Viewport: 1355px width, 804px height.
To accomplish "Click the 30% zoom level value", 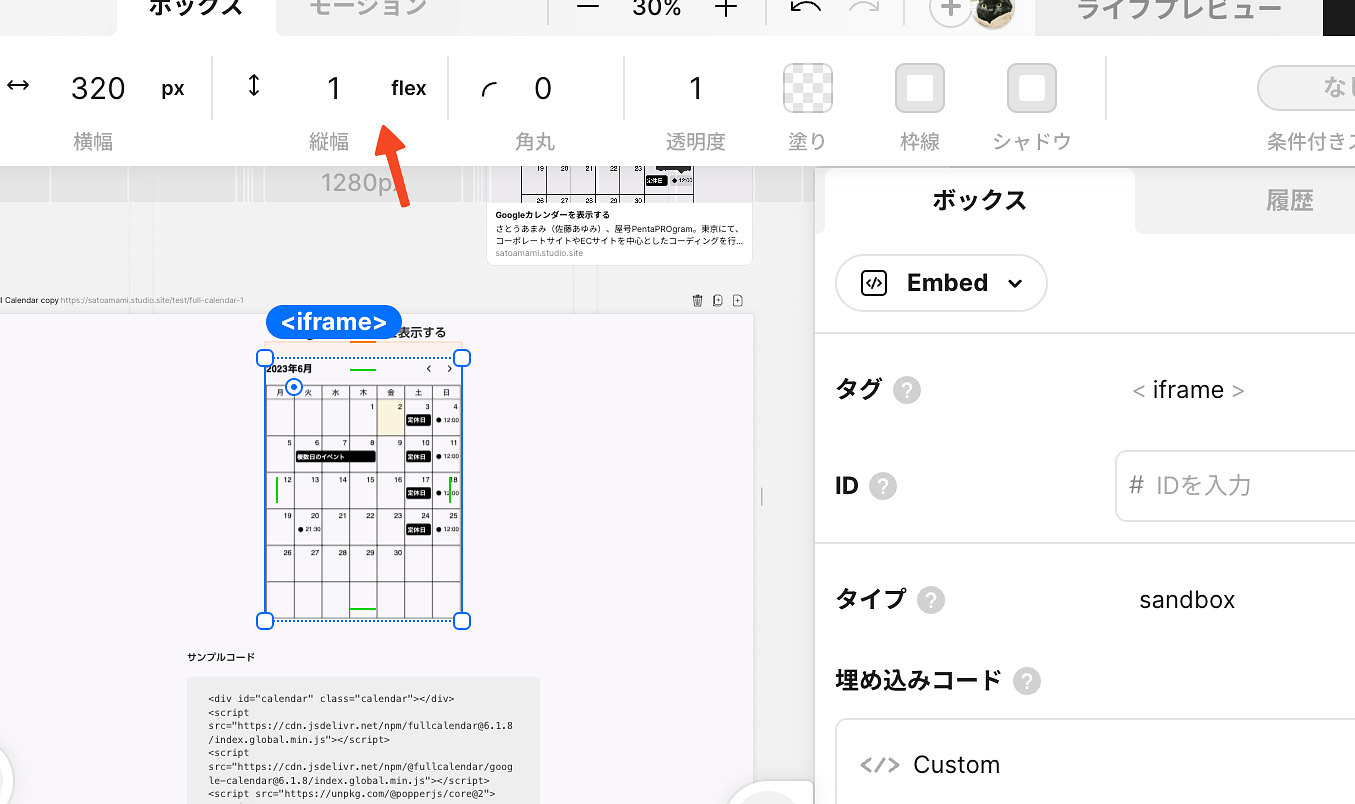I will (657, 8).
